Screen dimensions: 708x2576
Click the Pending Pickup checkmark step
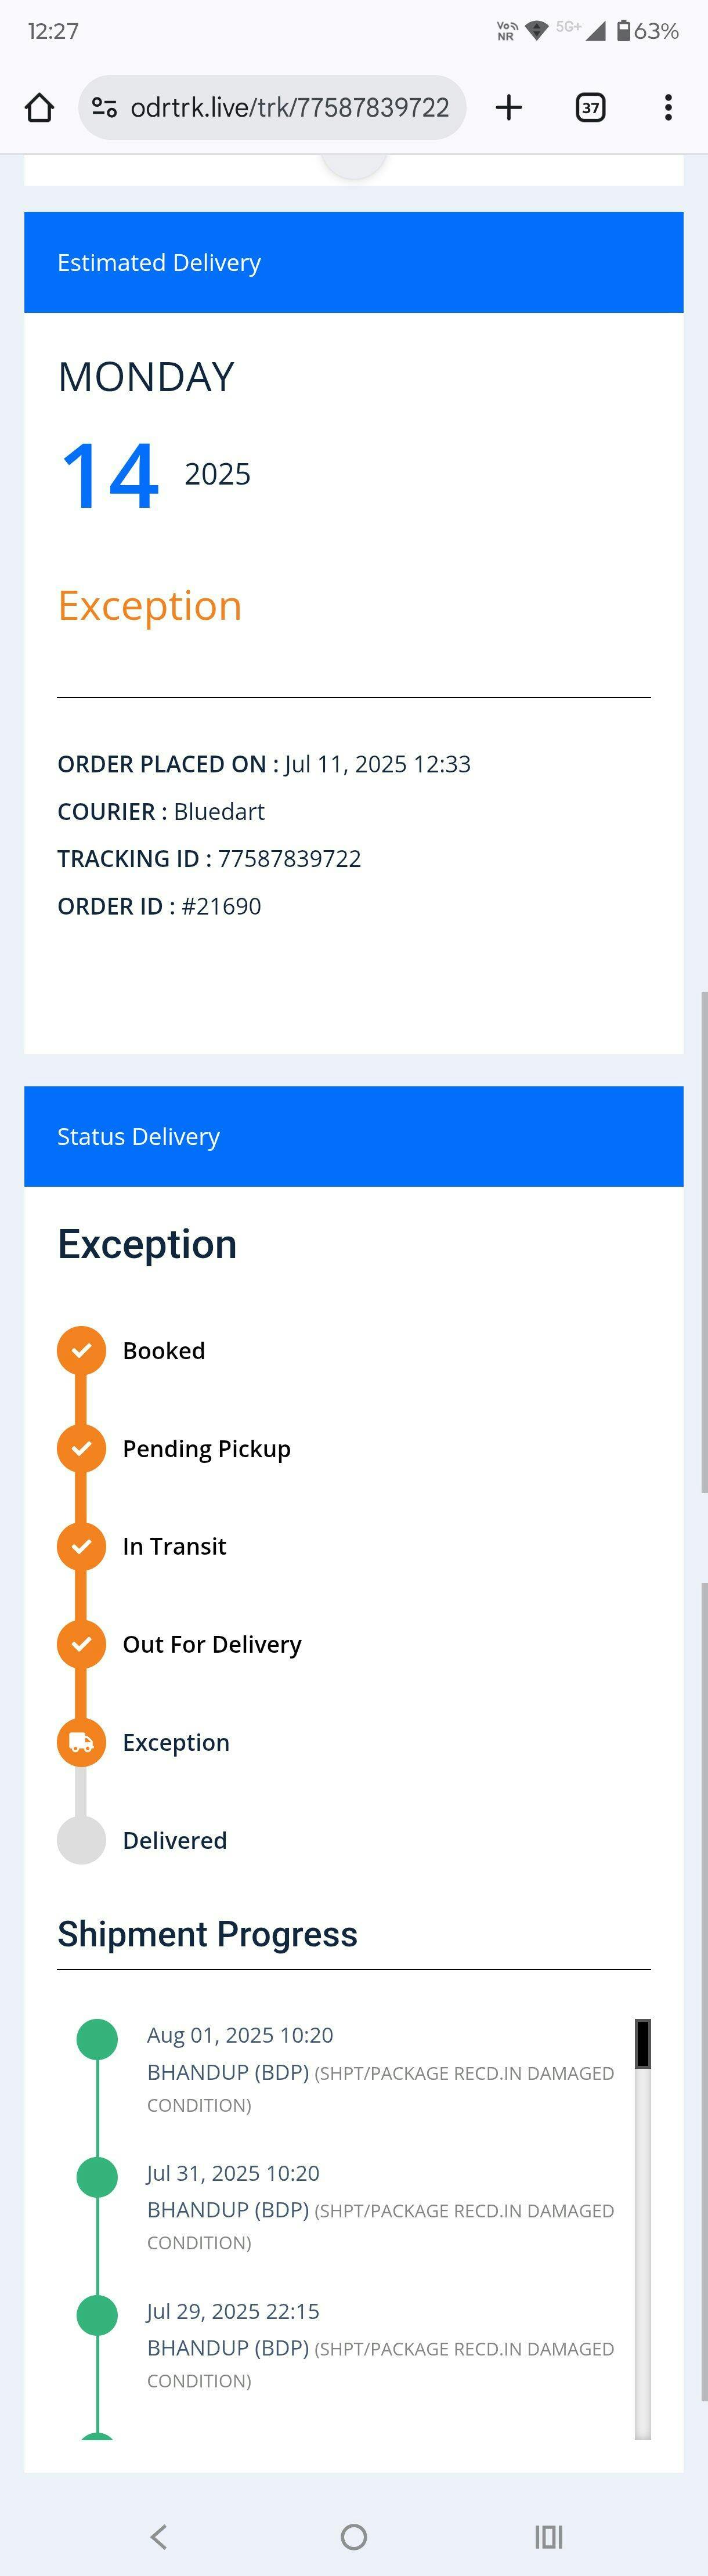click(82, 1449)
